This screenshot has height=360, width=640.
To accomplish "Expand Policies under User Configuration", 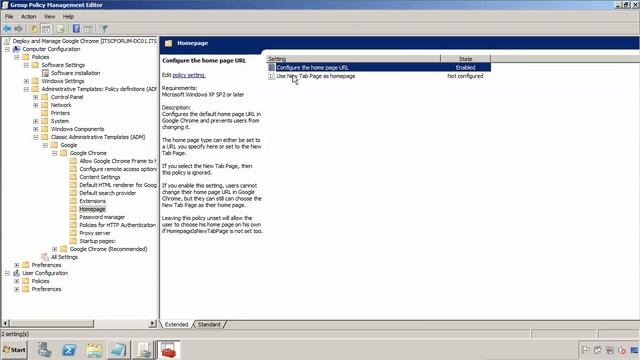I will [x=17, y=281].
